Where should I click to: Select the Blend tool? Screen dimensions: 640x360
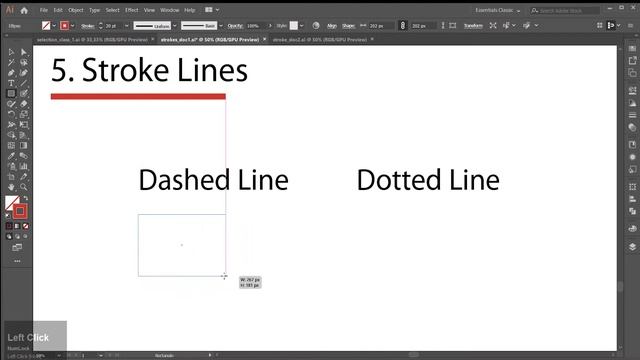point(24,156)
